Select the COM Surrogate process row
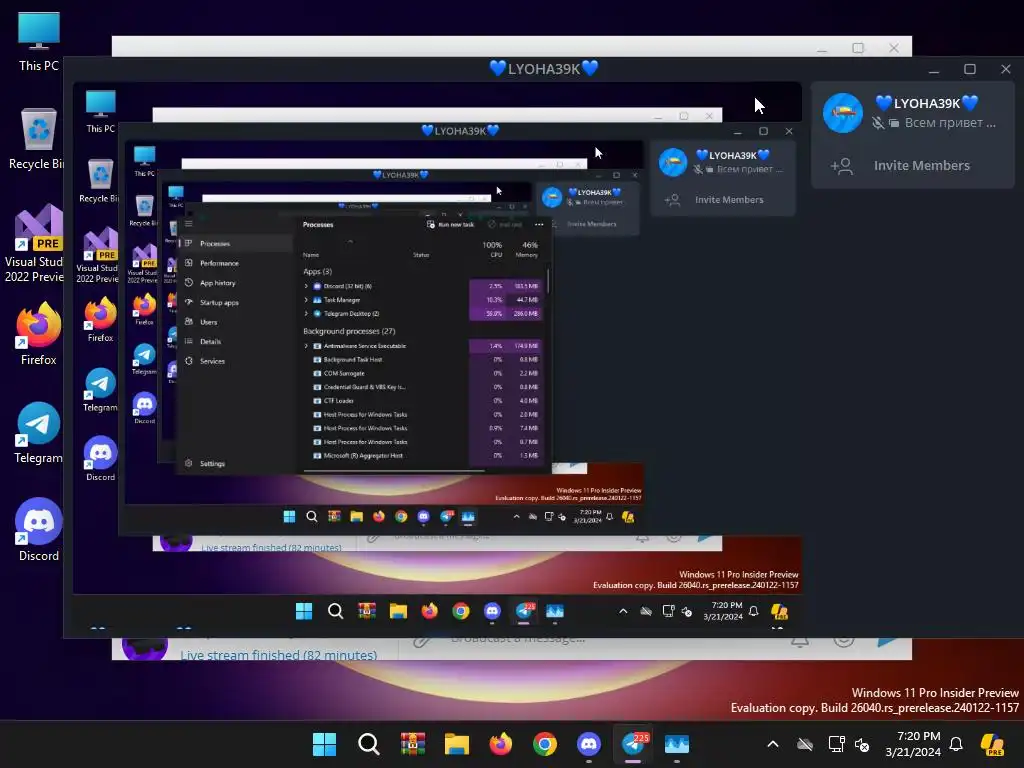This screenshot has width=1024, height=768. point(422,374)
